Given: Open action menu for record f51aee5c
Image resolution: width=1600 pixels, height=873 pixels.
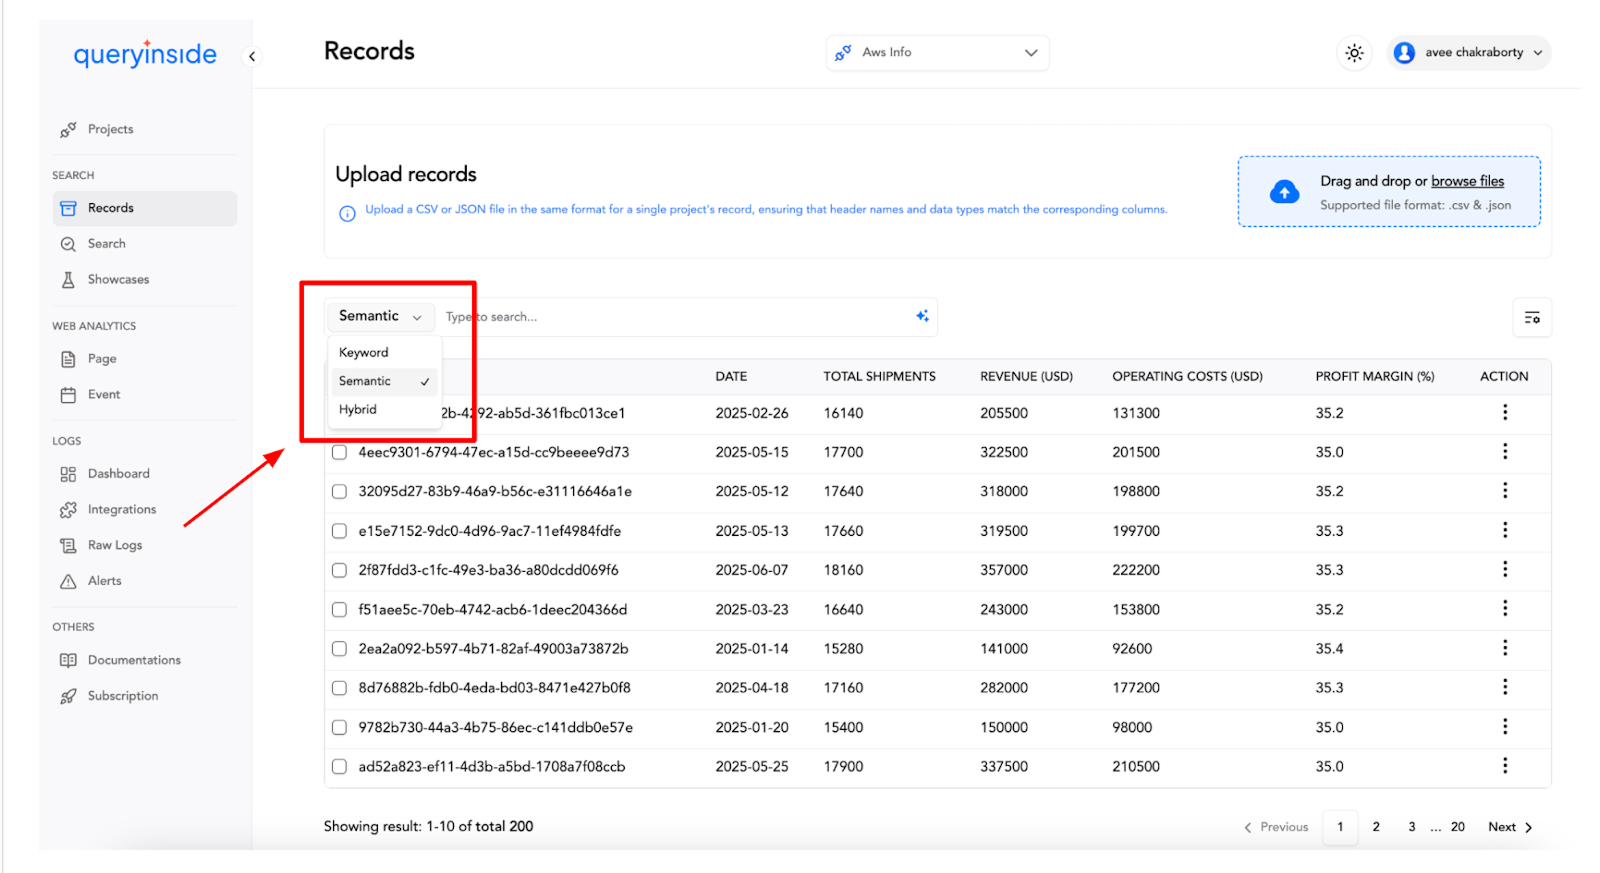Looking at the screenshot, I should (1504, 609).
